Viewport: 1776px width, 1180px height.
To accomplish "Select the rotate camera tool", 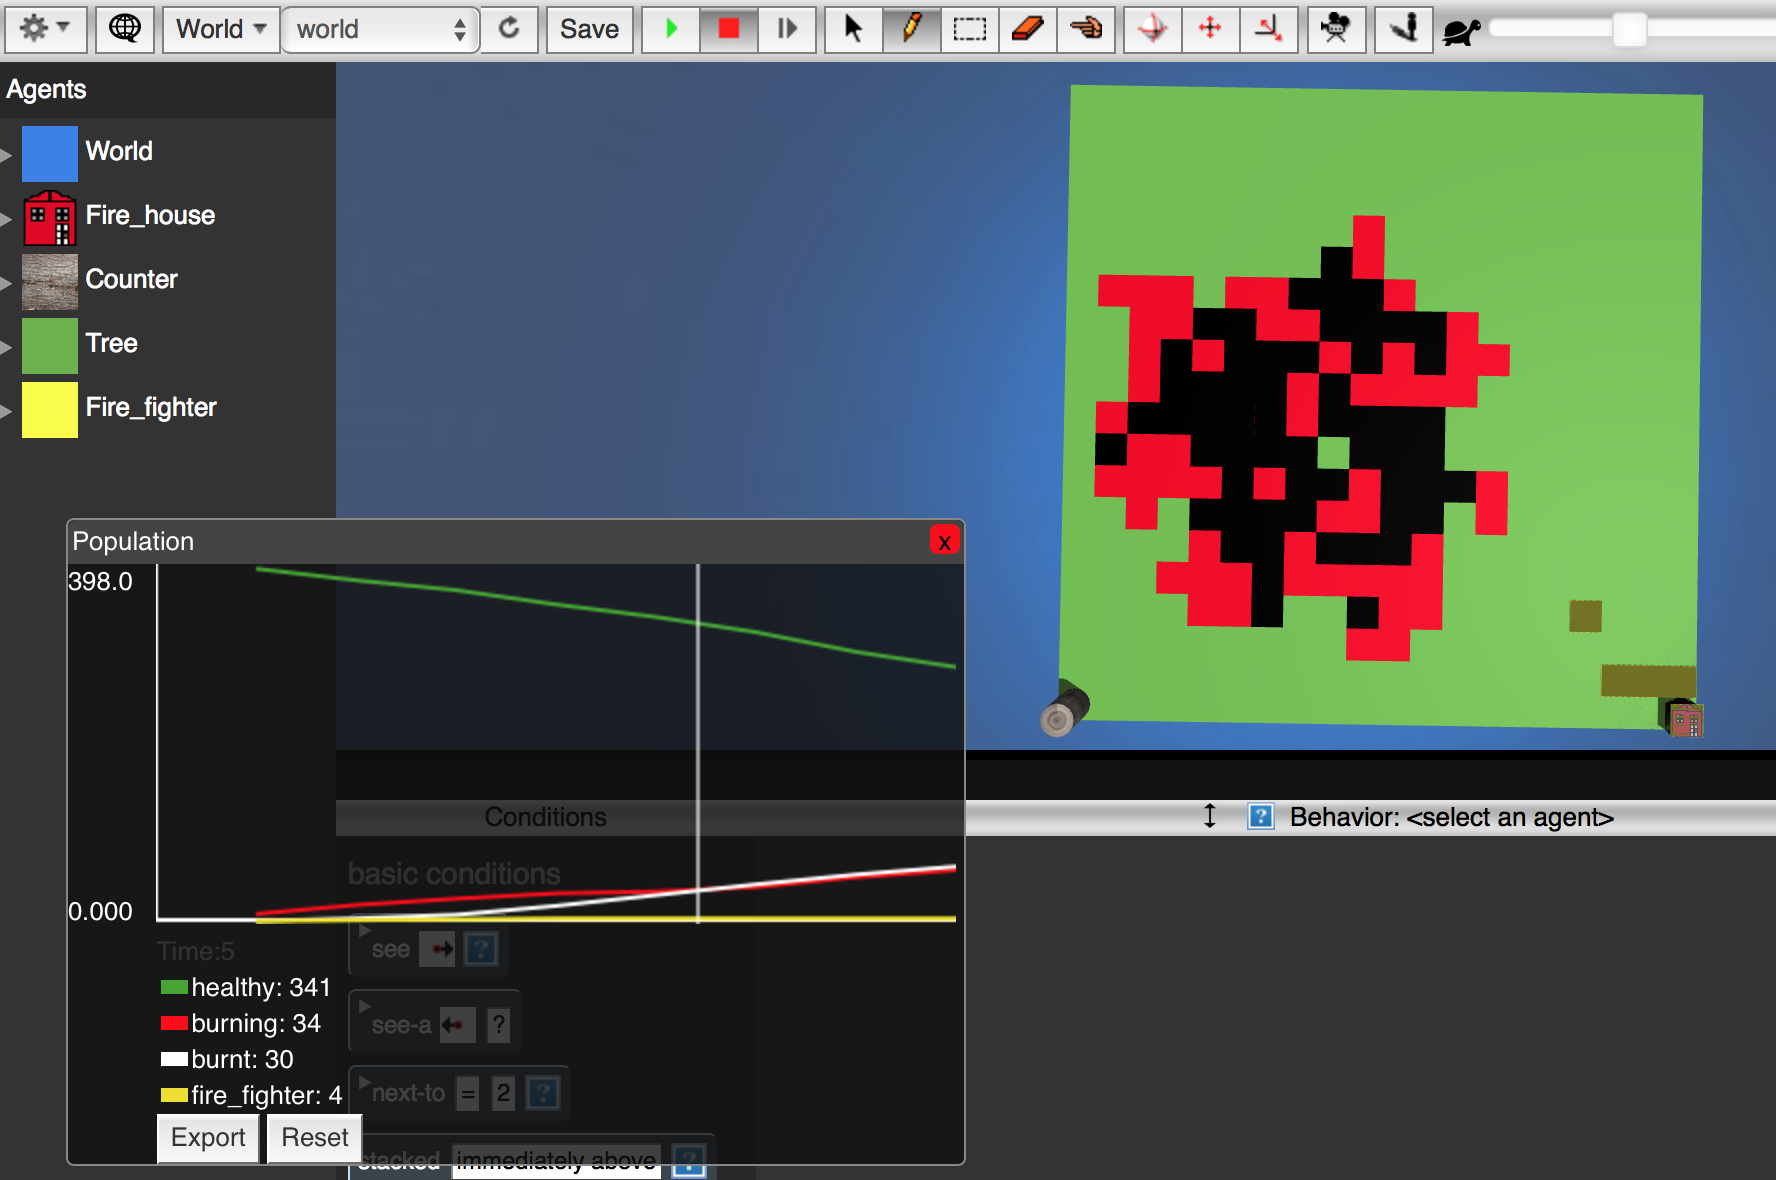I will coord(1153,29).
